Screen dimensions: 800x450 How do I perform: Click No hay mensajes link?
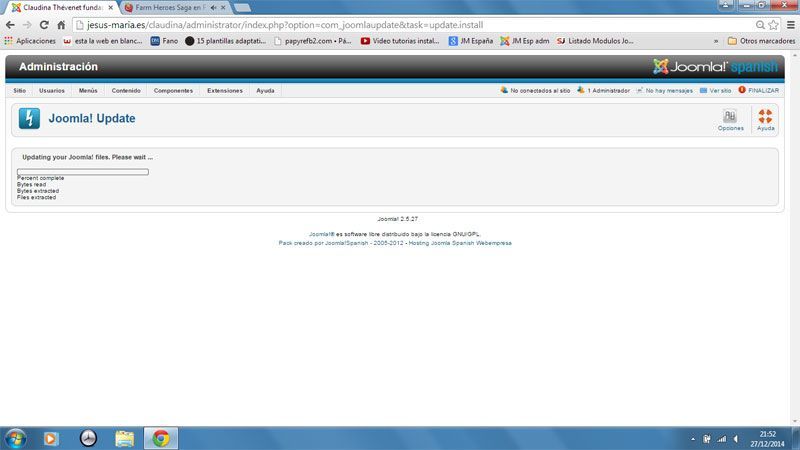tap(664, 90)
